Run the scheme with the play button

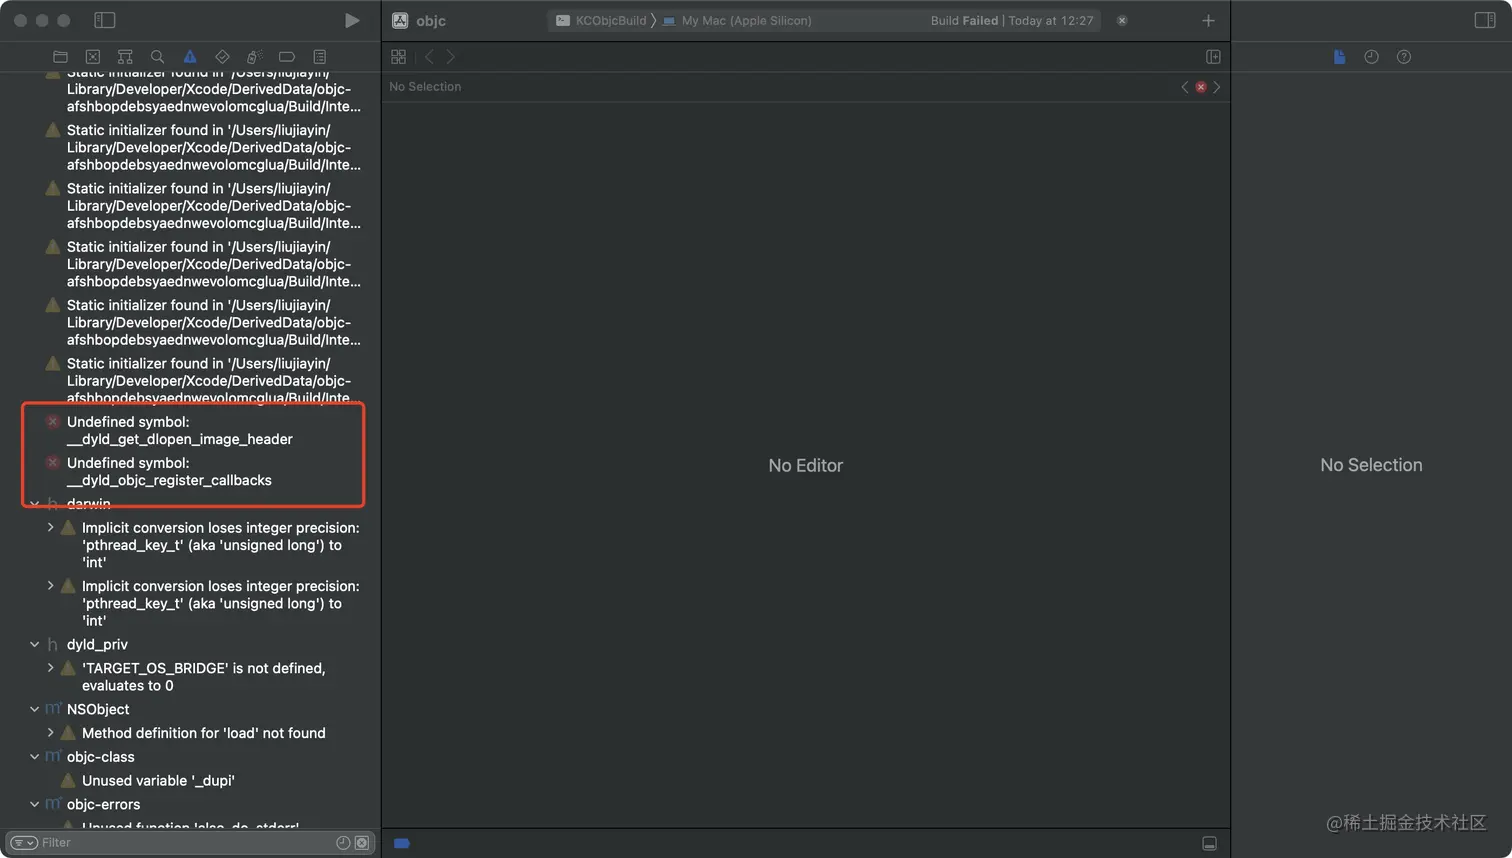point(352,20)
